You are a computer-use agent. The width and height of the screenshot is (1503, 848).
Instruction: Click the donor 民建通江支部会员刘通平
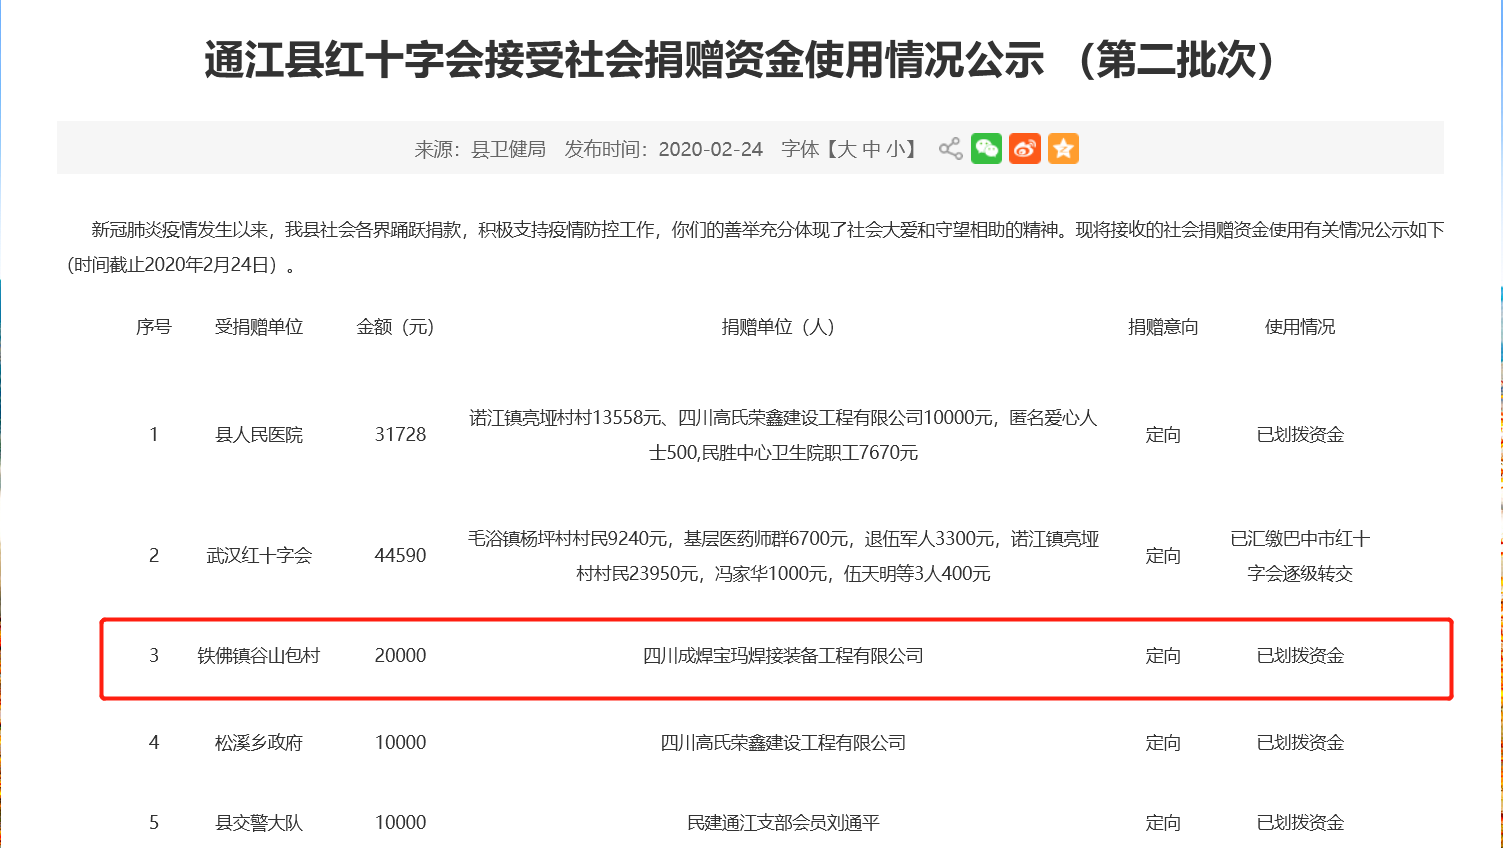783,823
